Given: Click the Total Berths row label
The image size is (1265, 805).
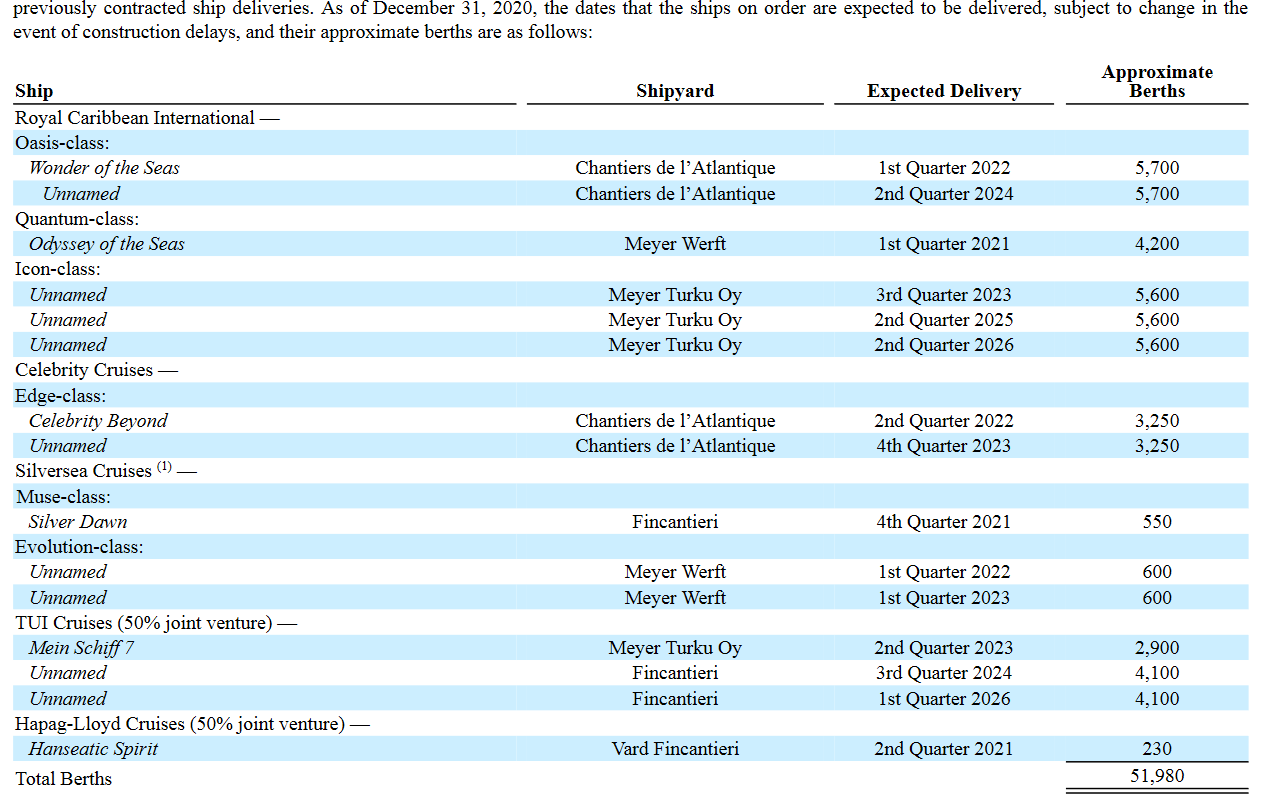Looking at the screenshot, I should tap(64, 779).
